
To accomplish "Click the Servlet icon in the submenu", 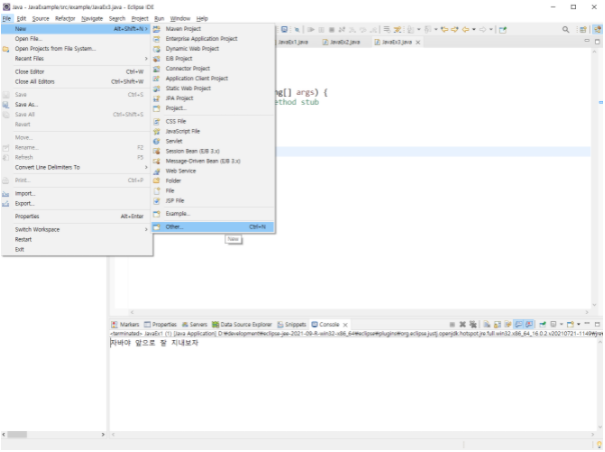I will tap(157, 141).
